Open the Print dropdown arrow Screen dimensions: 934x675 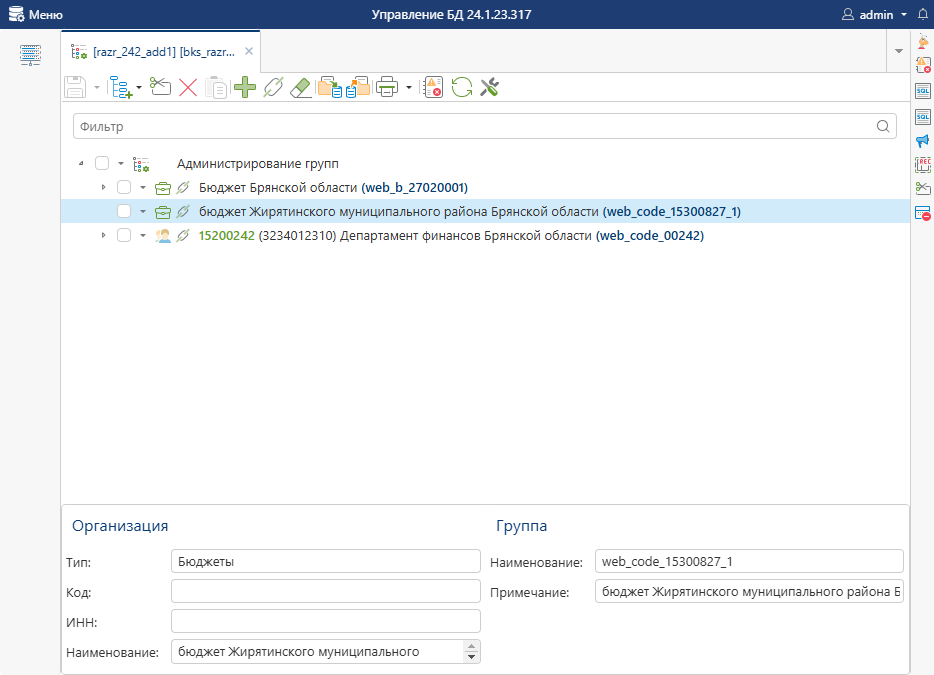coord(409,88)
